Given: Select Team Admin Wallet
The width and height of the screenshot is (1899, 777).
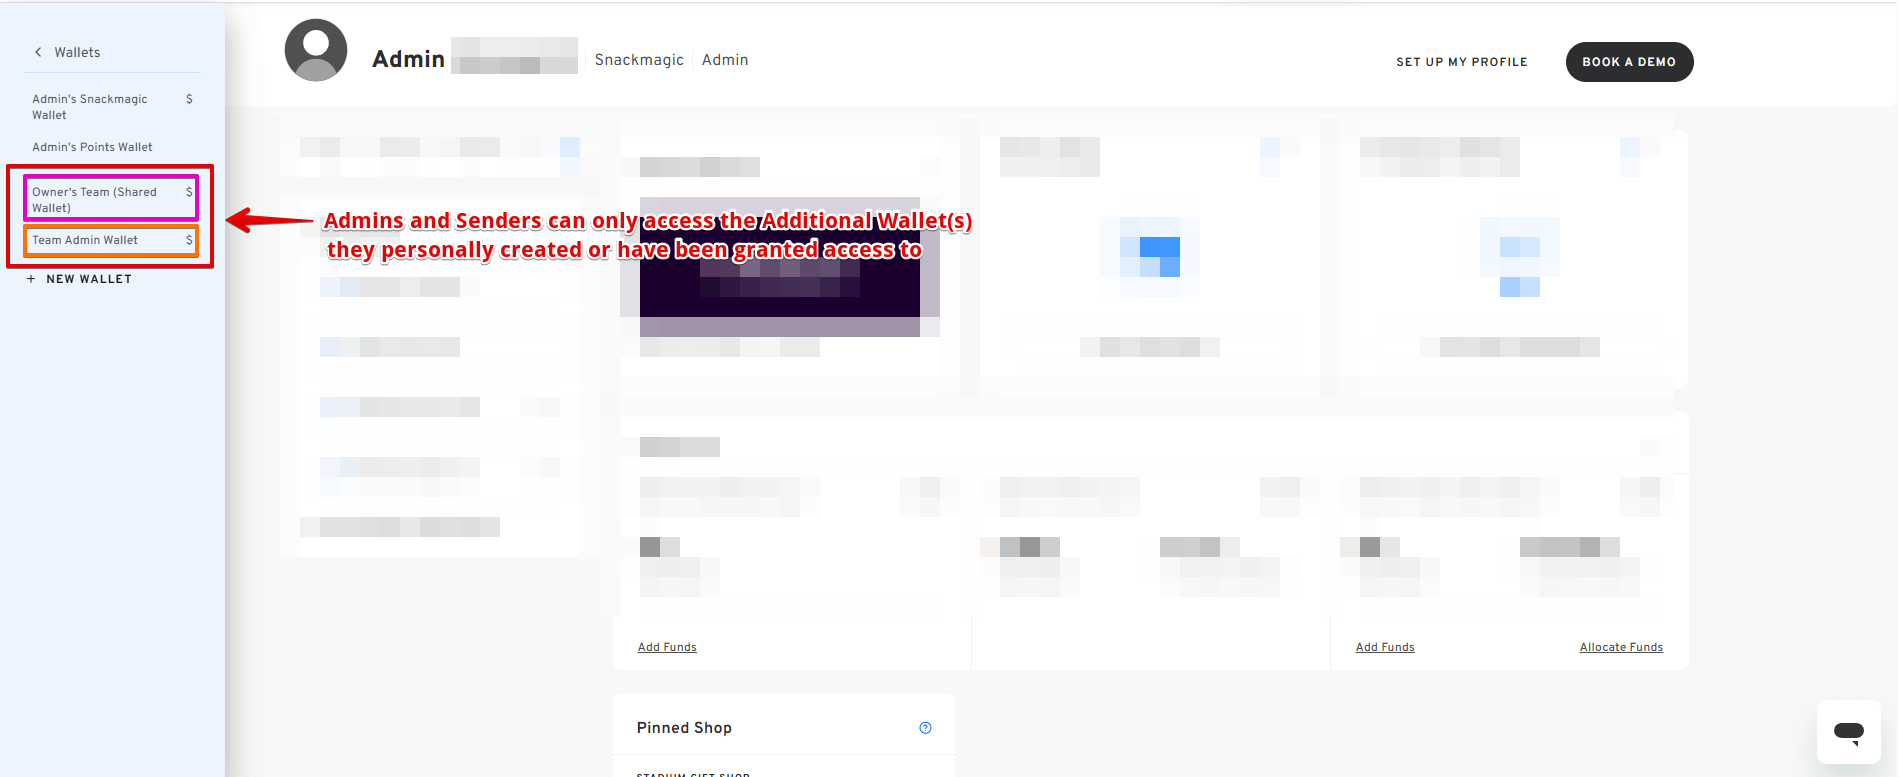Looking at the screenshot, I should tap(85, 240).
